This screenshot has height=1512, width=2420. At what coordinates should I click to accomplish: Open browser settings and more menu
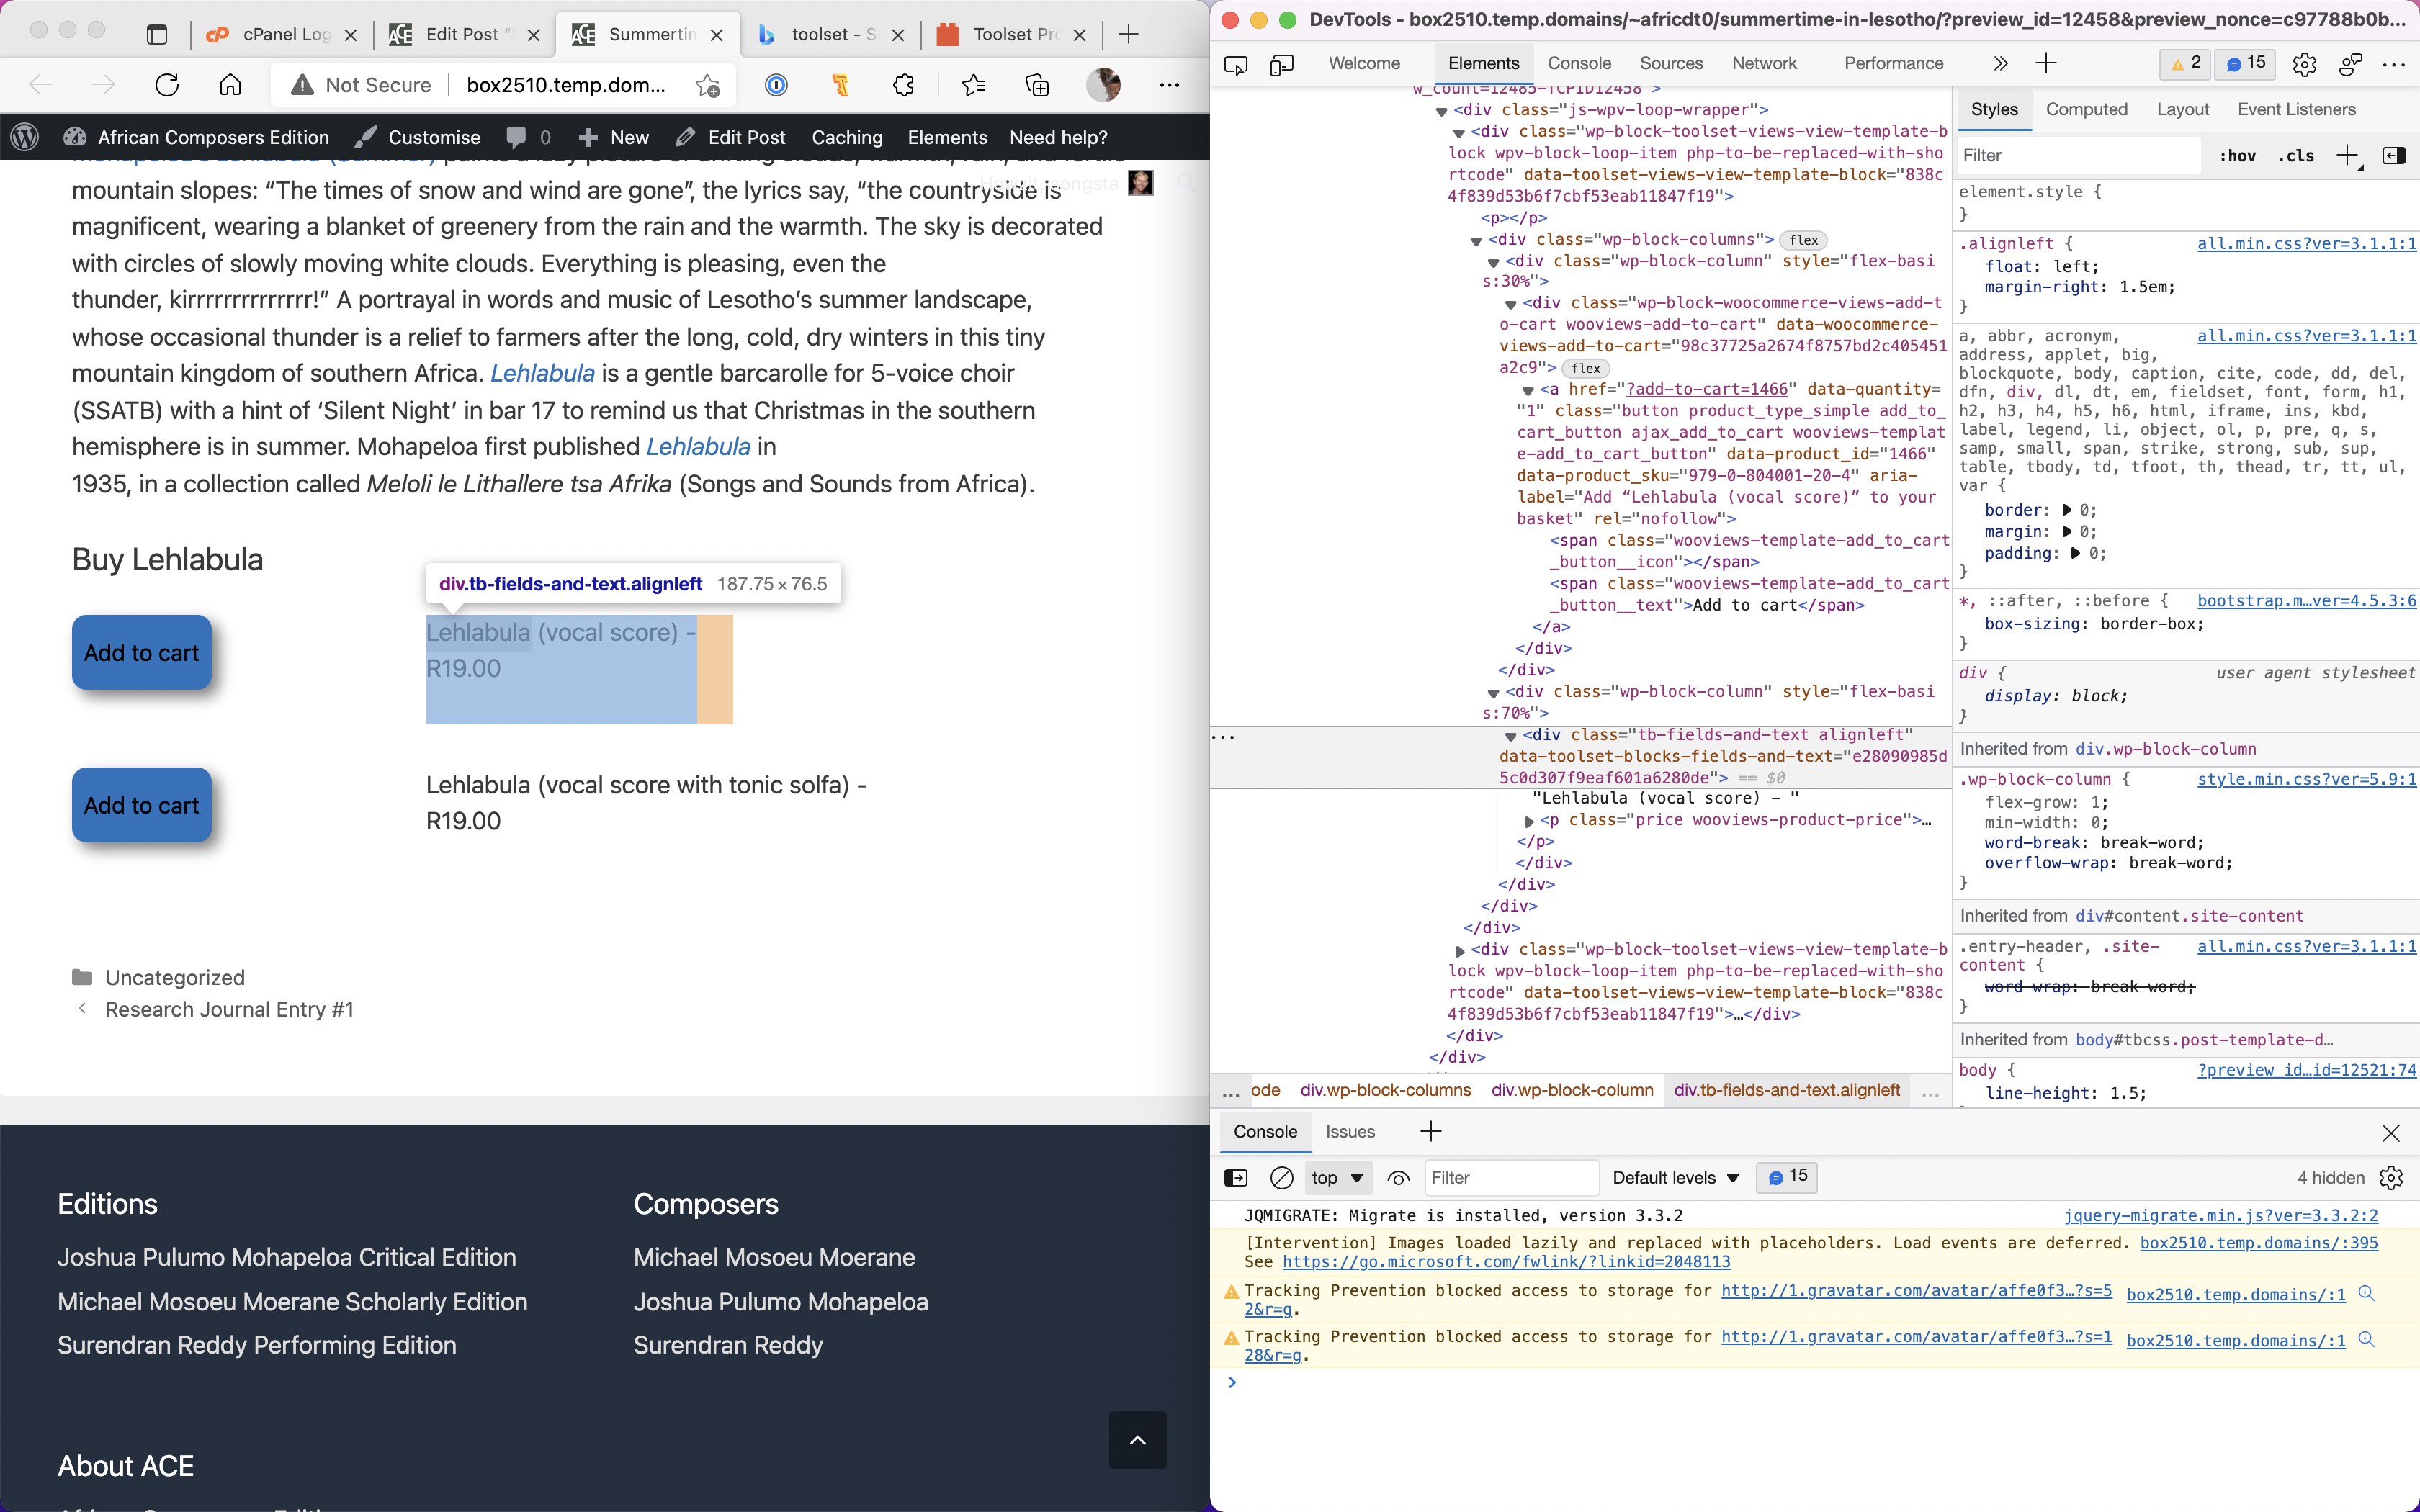[x=1169, y=85]
